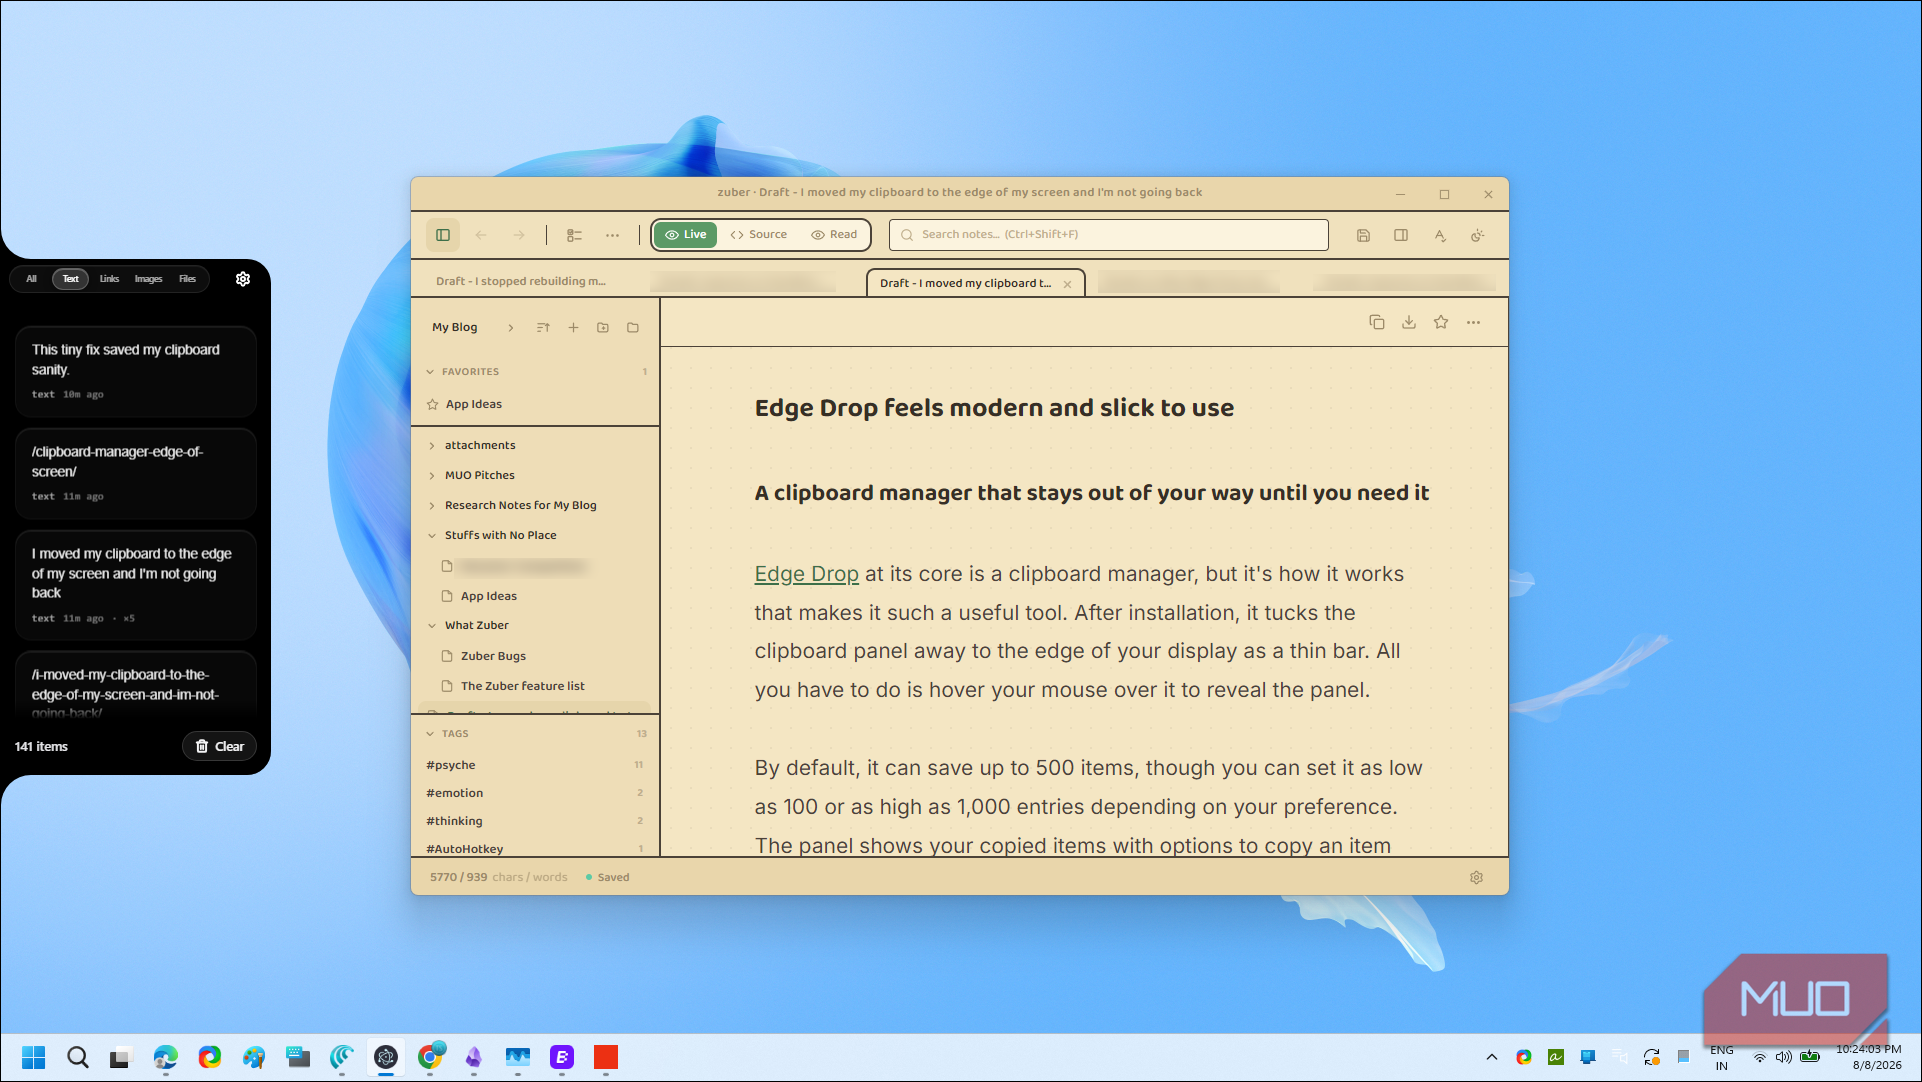Viewport: 1922px width, 1082px height.
Task: Copy 'This tiny fix saved my clipboard' clip
Action: (x=136, y=371)
